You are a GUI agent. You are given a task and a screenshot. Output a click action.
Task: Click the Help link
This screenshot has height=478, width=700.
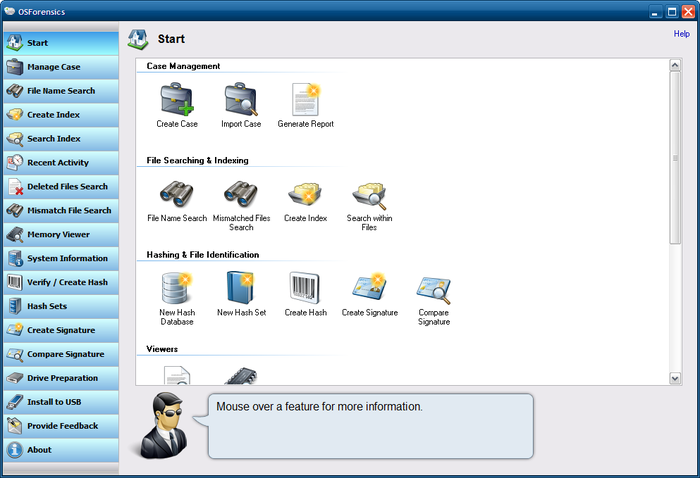[682, 34]
